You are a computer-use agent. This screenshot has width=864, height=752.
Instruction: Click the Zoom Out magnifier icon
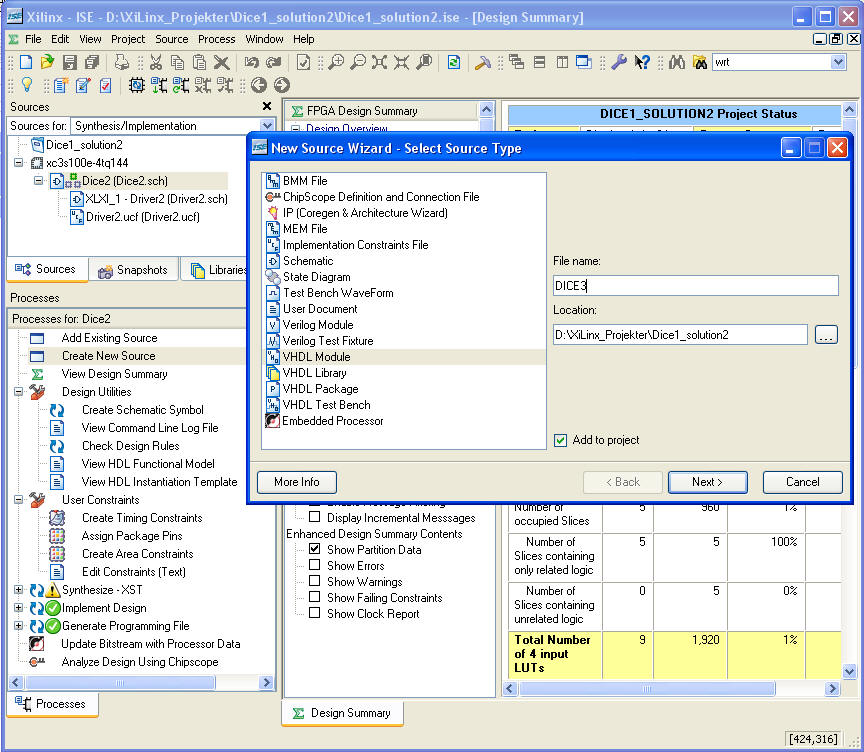[358, 62]
